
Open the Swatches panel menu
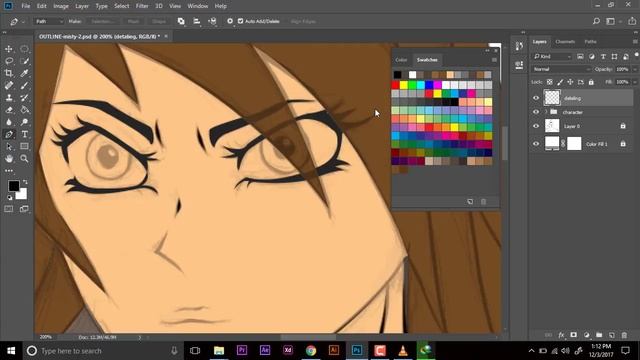(494, 60)
